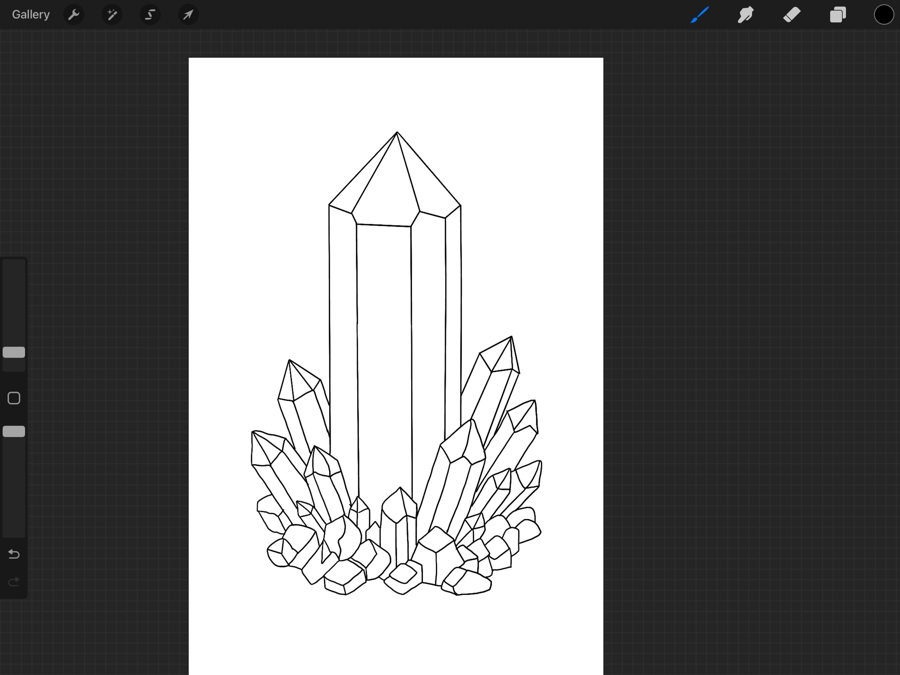Open the Actions wrench menu
This screenshot has width=900, height=675.
(74, 15)
